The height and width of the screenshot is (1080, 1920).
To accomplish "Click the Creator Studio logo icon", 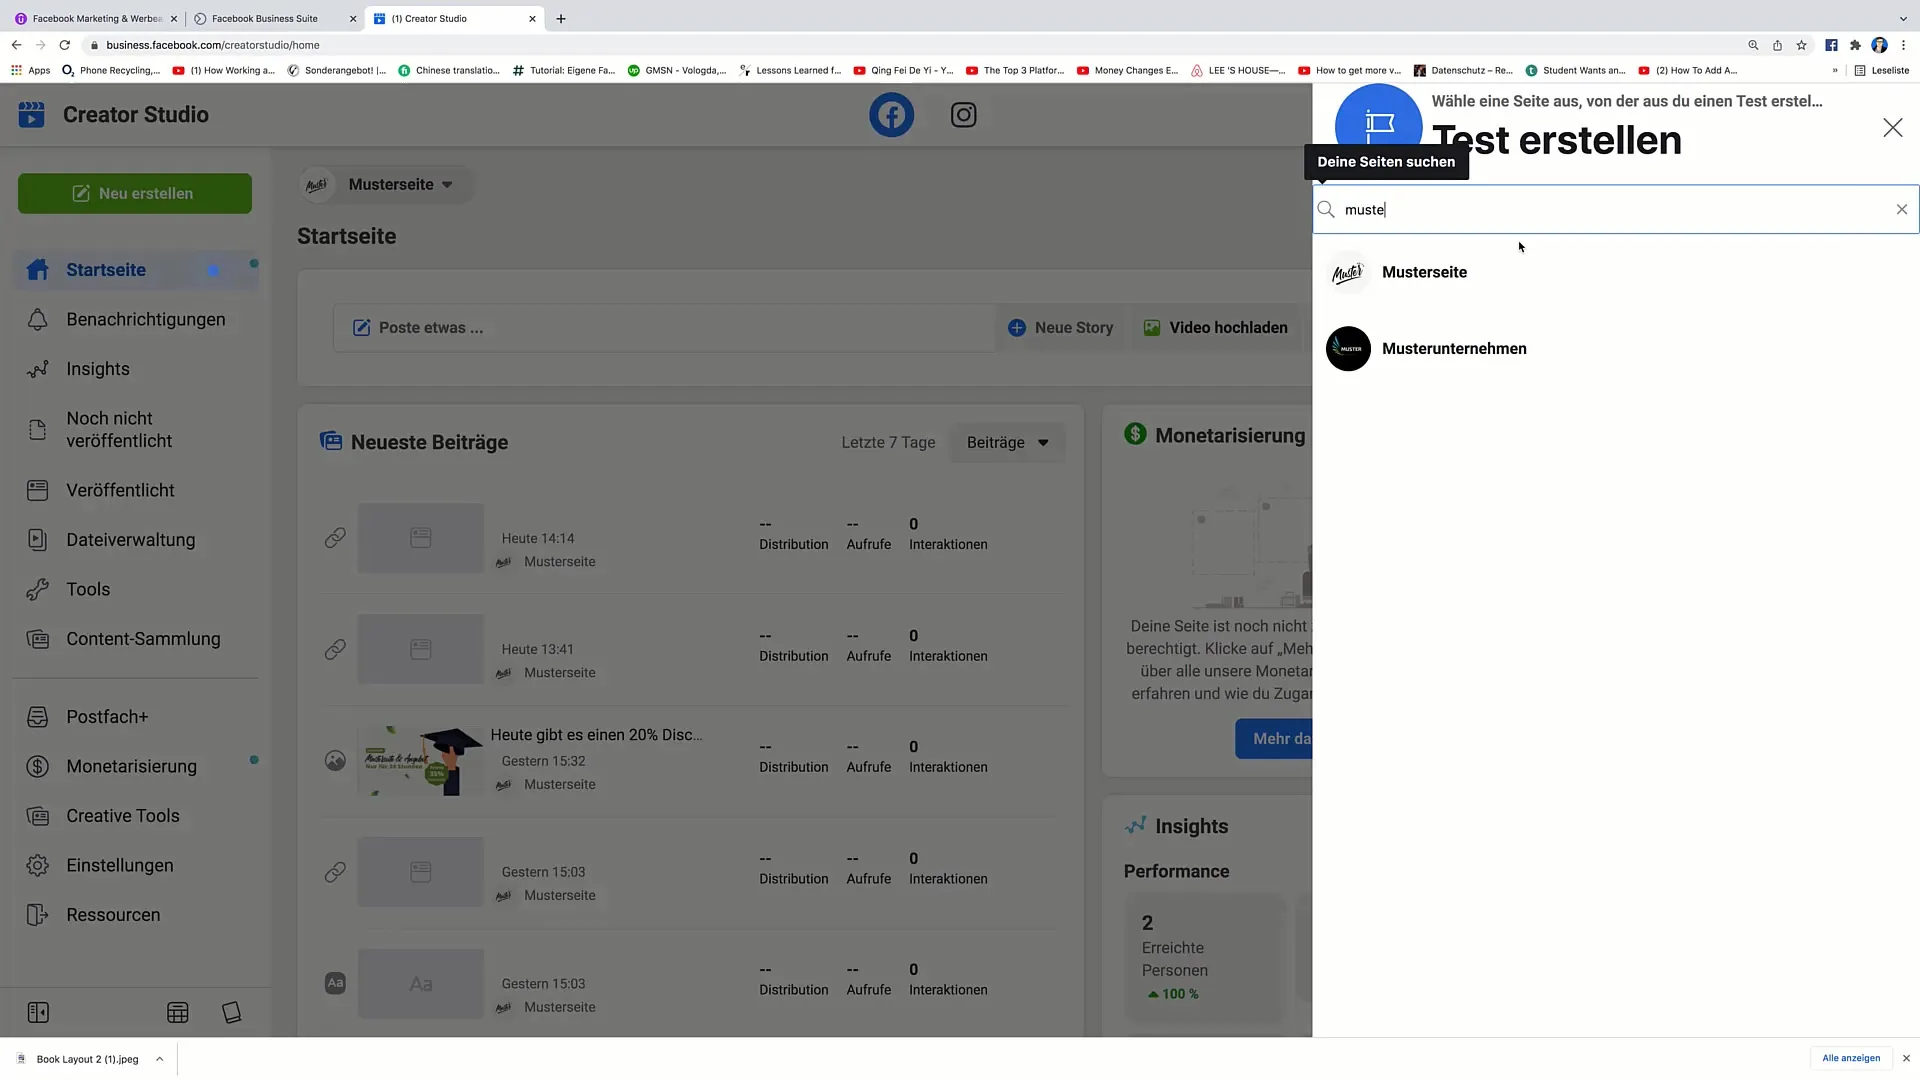I will pos(31,114).
